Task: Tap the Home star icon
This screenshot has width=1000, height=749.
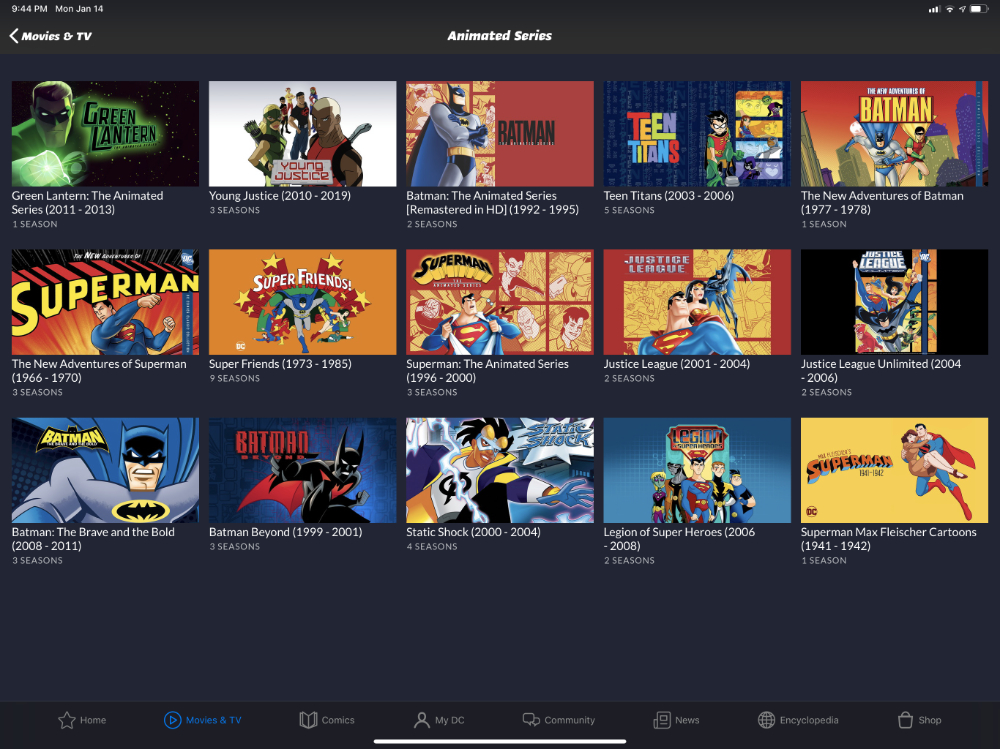Action: coord(66,720)
